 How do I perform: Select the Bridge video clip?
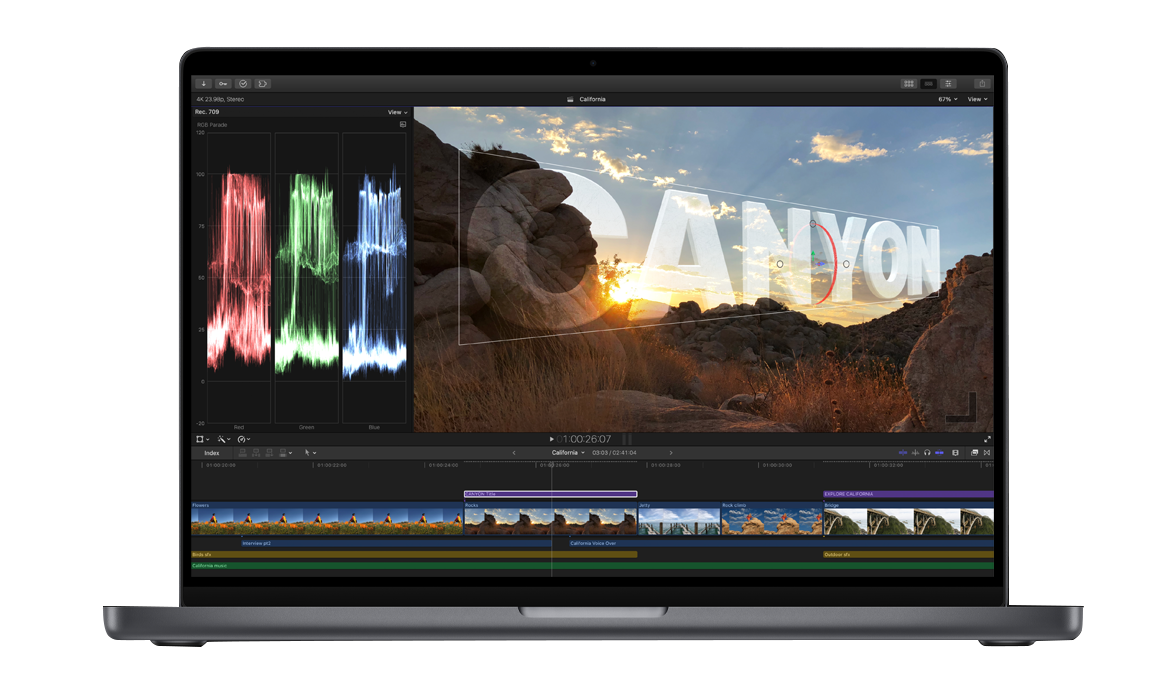[x=908, y=518]
